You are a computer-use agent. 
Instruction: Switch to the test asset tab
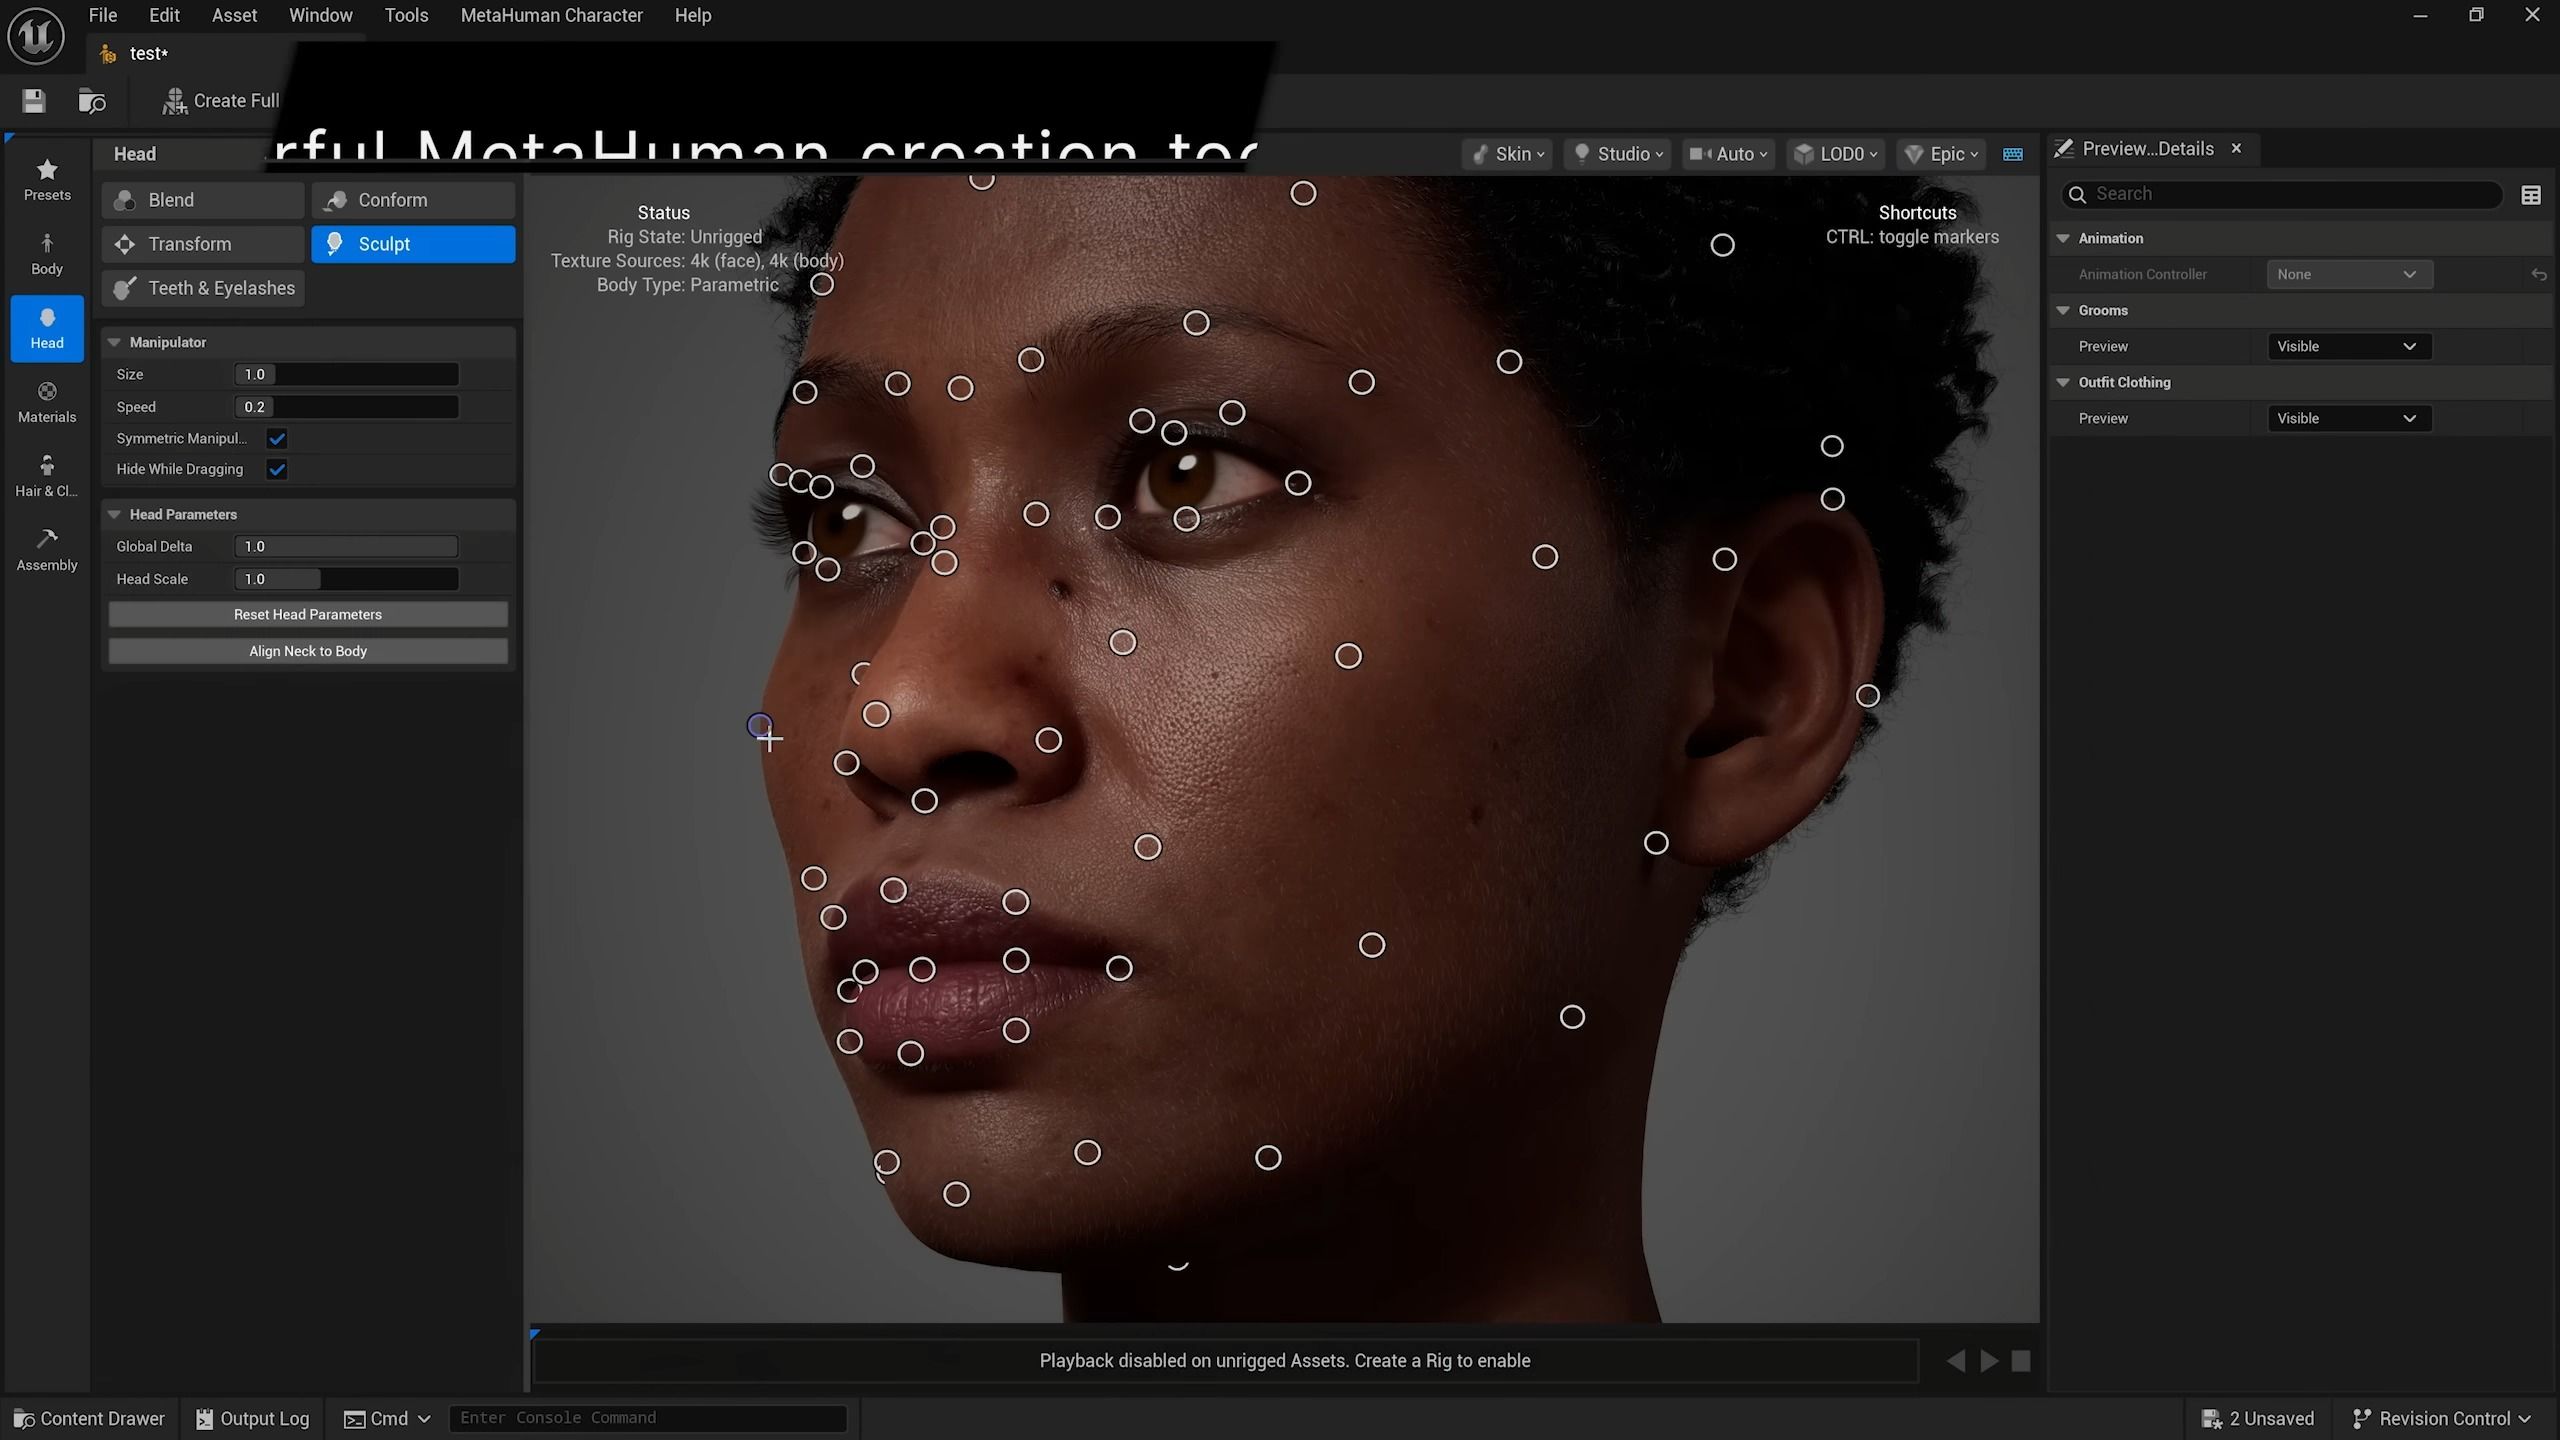(148, 53)
